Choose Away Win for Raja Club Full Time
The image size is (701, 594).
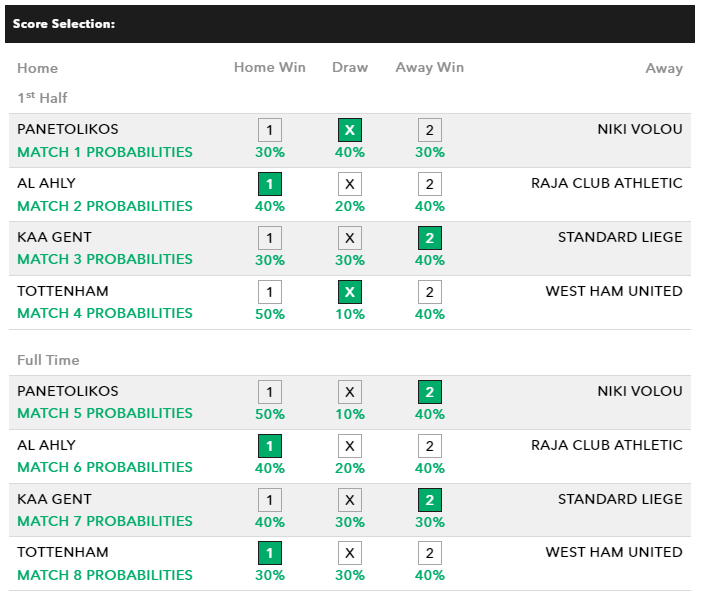(429, 446)
